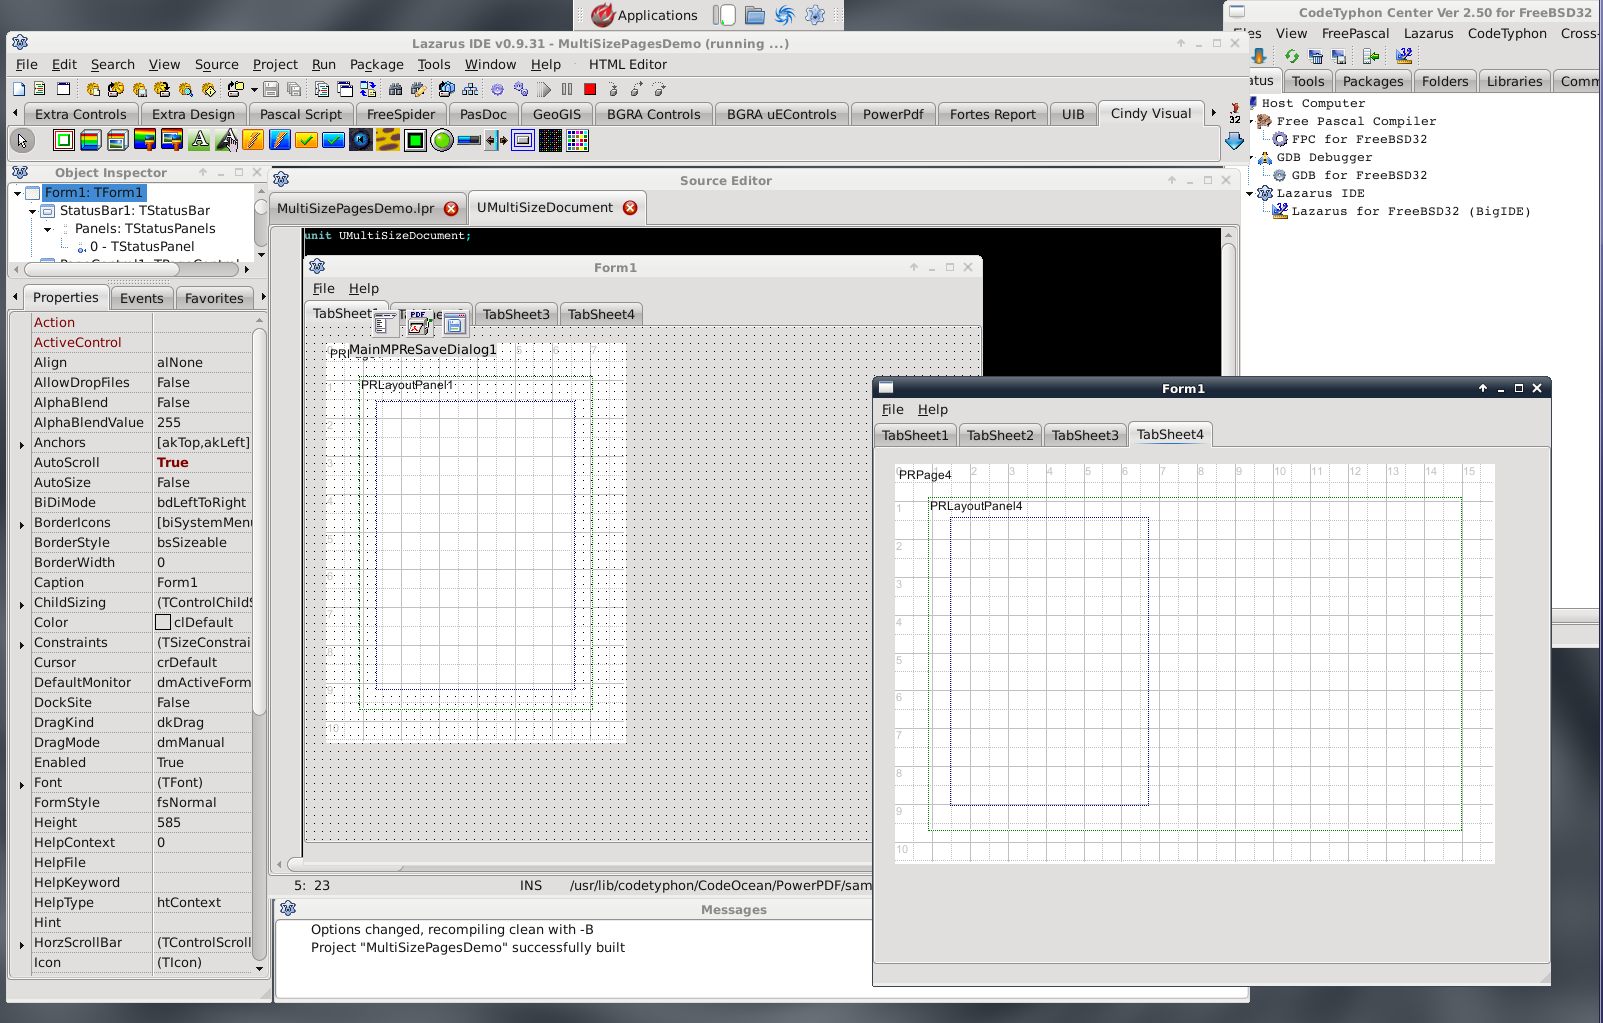1603x1023 pixels.
Task: Click the Pause debugging icon
Action: click(x=567, y=89)
